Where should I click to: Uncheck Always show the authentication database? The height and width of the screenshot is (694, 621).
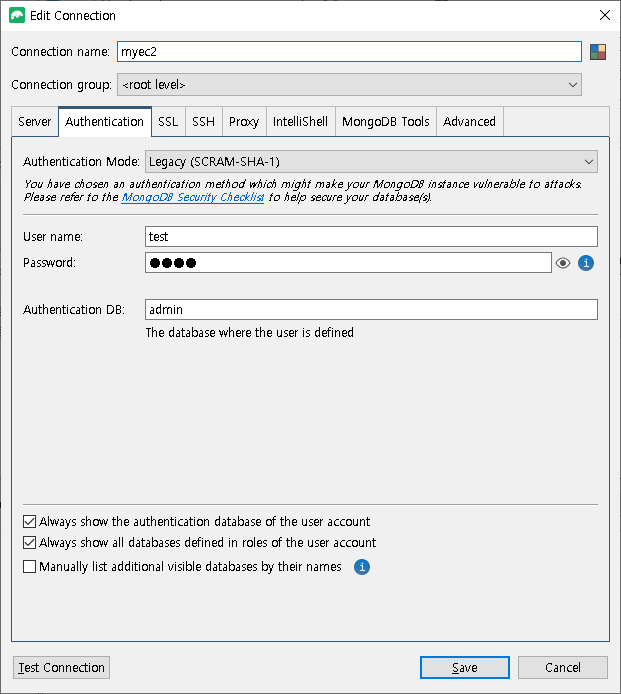pyautogui.click(x=29, y=521)
